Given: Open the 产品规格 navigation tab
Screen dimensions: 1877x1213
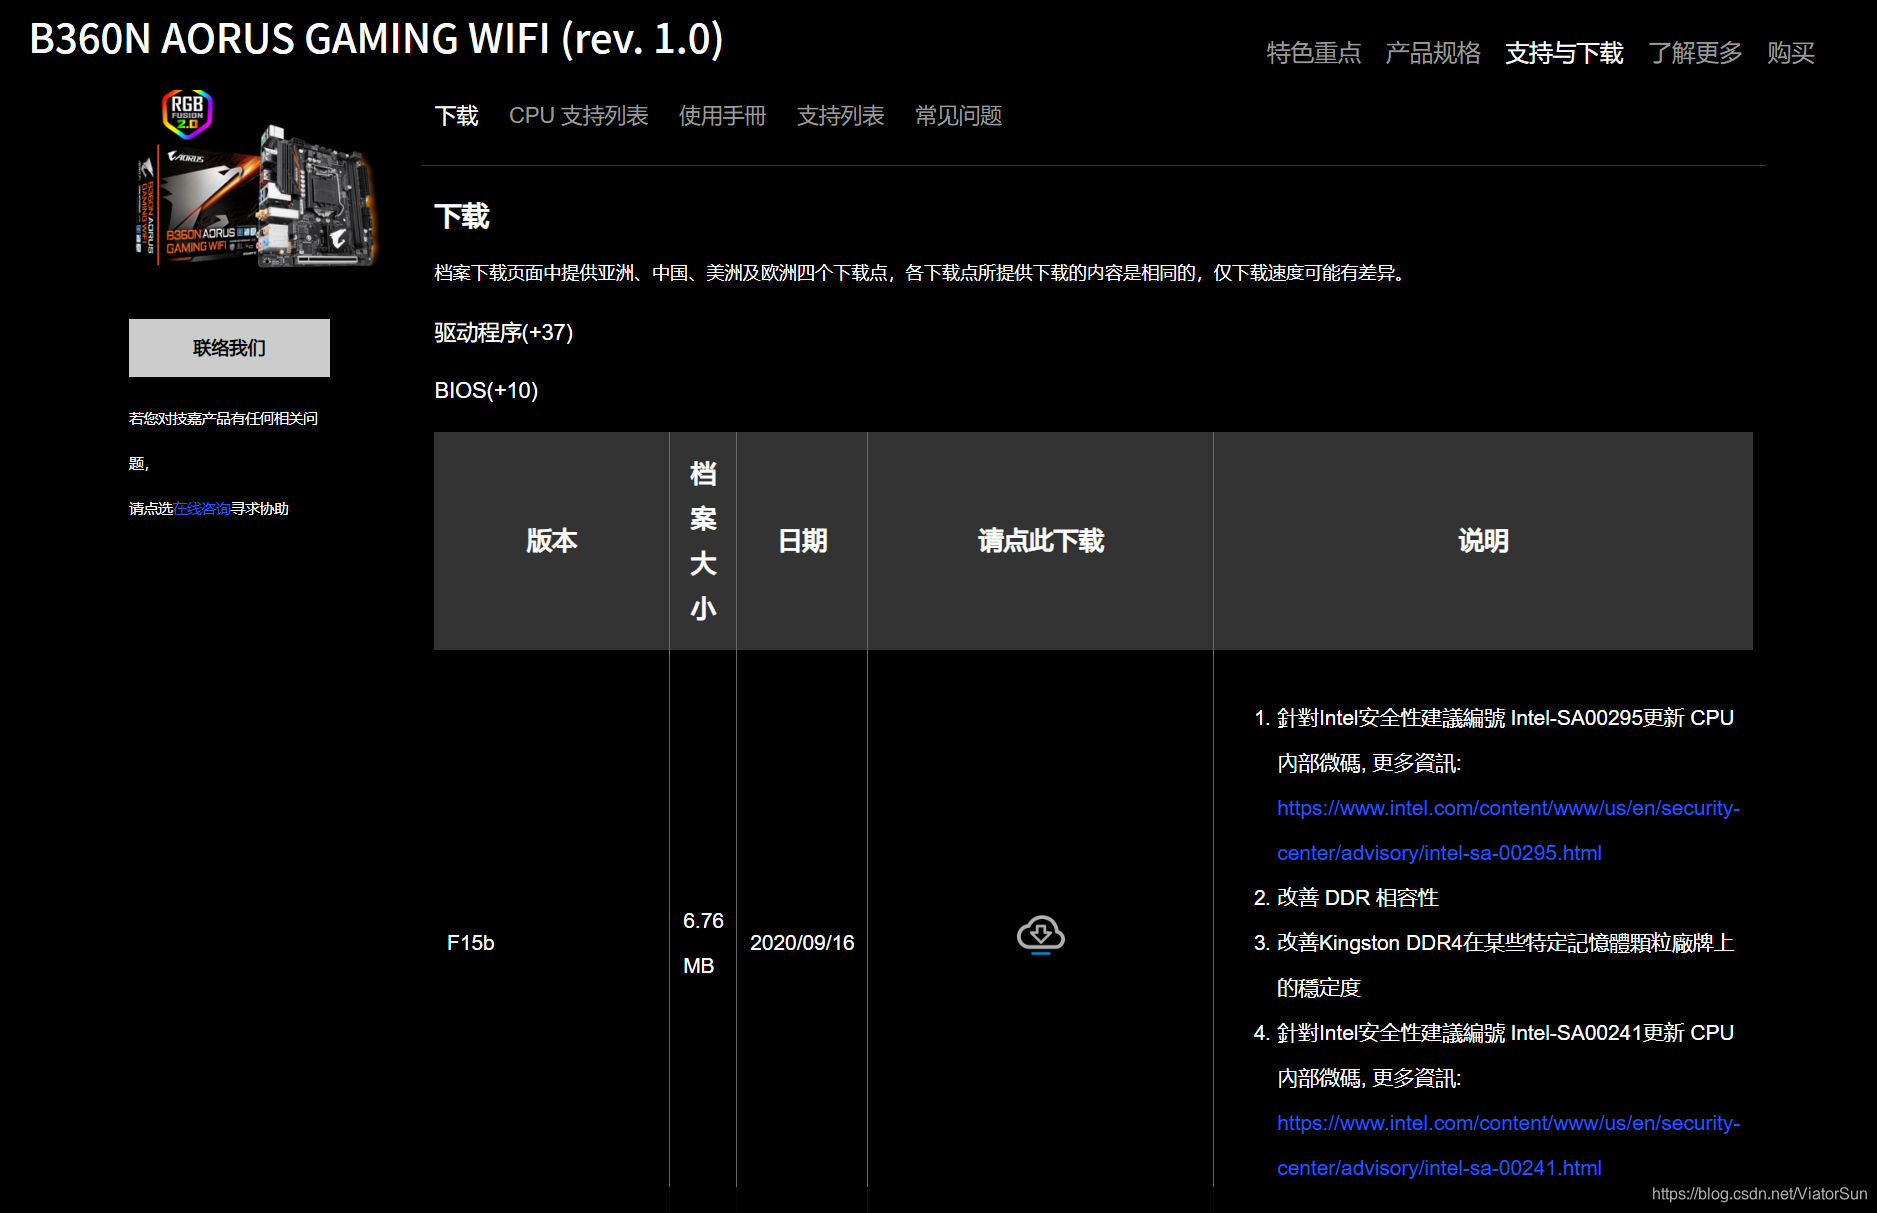Looking at the screenshot, I should 1432,53.
